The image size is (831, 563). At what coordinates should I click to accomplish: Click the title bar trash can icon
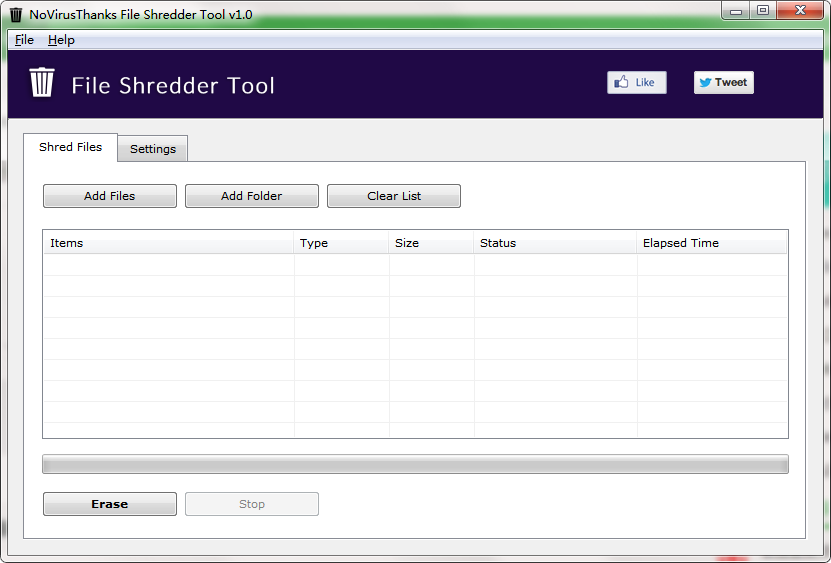(x=16, y=15)
